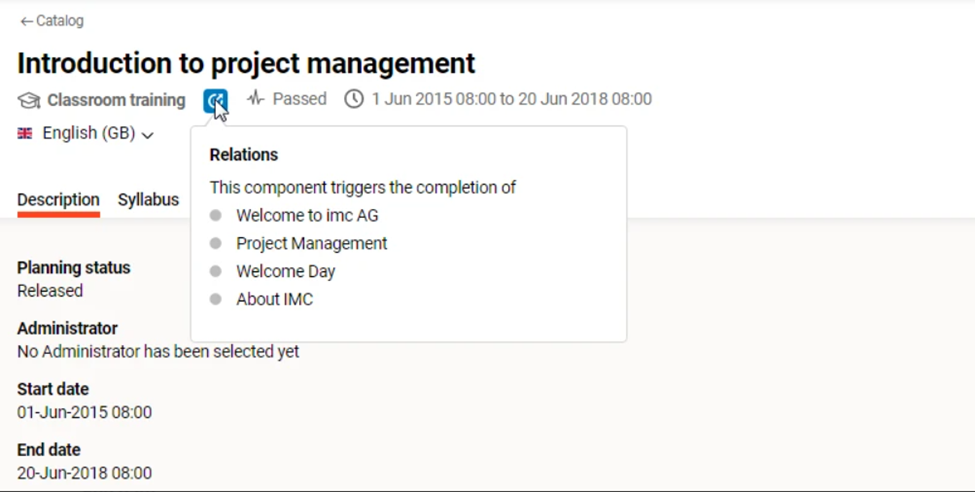Click the classroom training graduation cap icon
This screenshot has height=492, width=975.
tap(29, 100)
